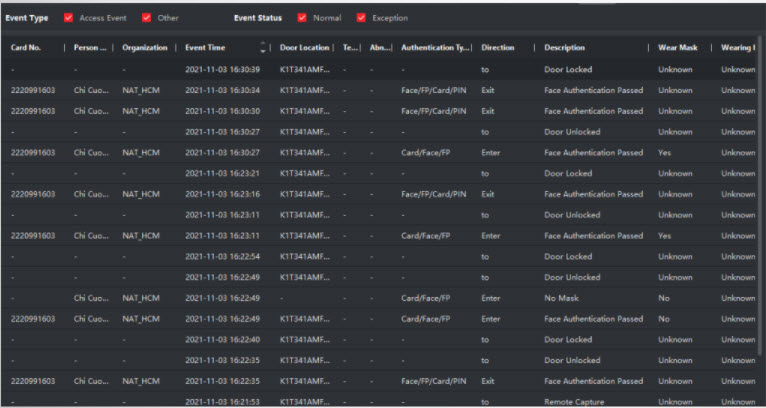Select the Door Location column header
Image resolution: width=766 pixels, height=408 pixels.
[x=306, y=48]
